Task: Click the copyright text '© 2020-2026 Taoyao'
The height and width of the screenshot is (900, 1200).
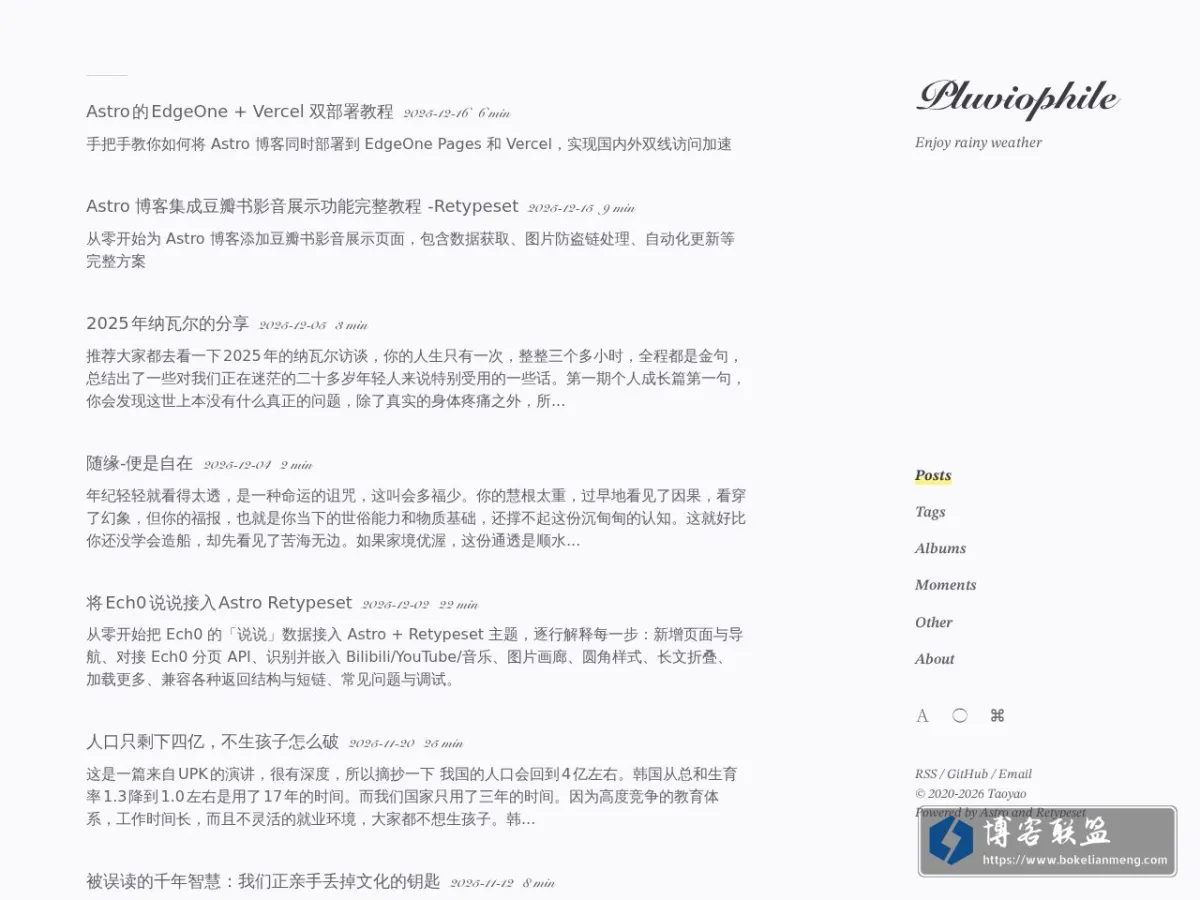Action: pos(970,793)
